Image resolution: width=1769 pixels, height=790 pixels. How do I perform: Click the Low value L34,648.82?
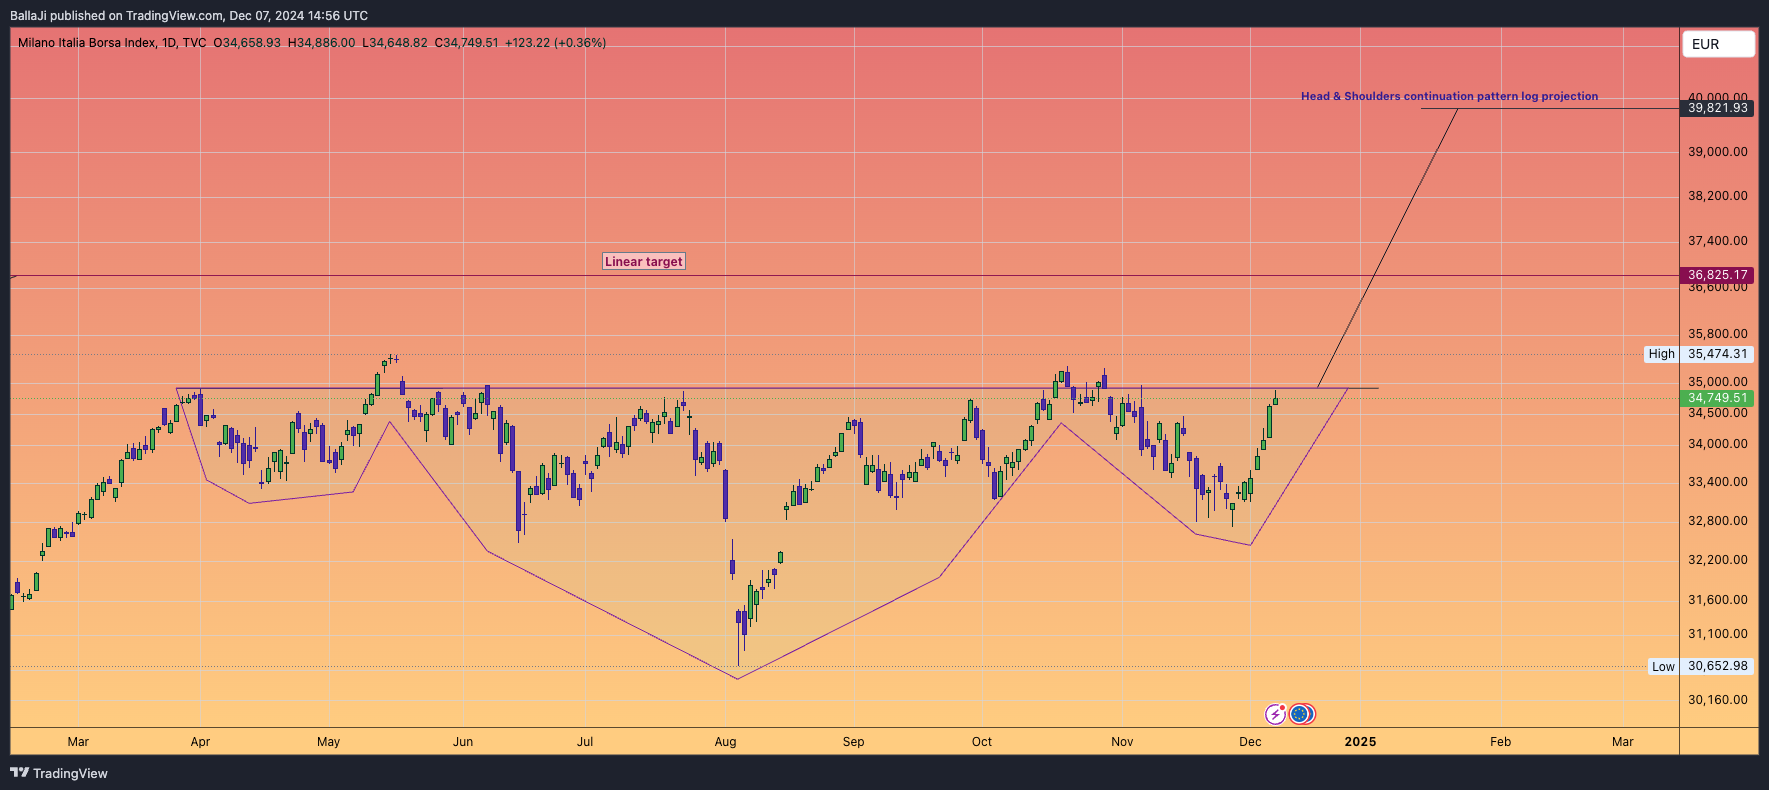pos(395,43)
